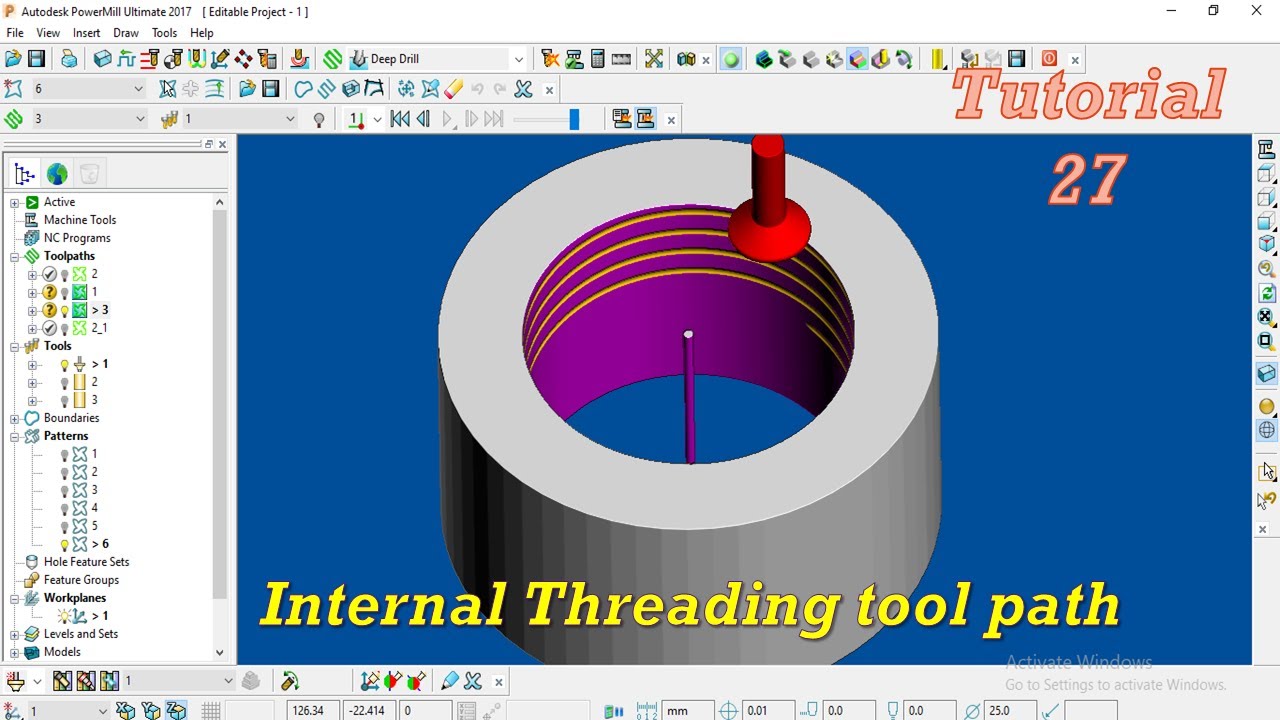Toggle light bulb of tool 3

click(65, 400)
